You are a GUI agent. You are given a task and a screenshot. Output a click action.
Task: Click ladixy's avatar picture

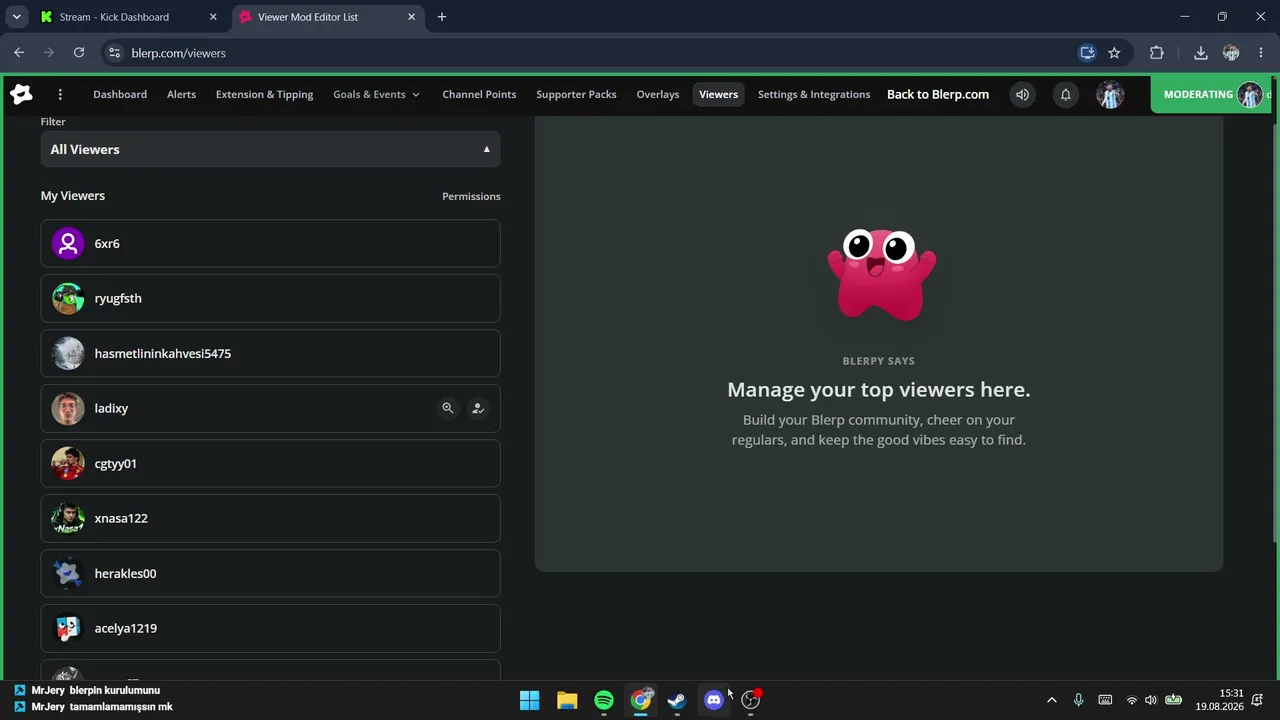click(x=68, y=408)
